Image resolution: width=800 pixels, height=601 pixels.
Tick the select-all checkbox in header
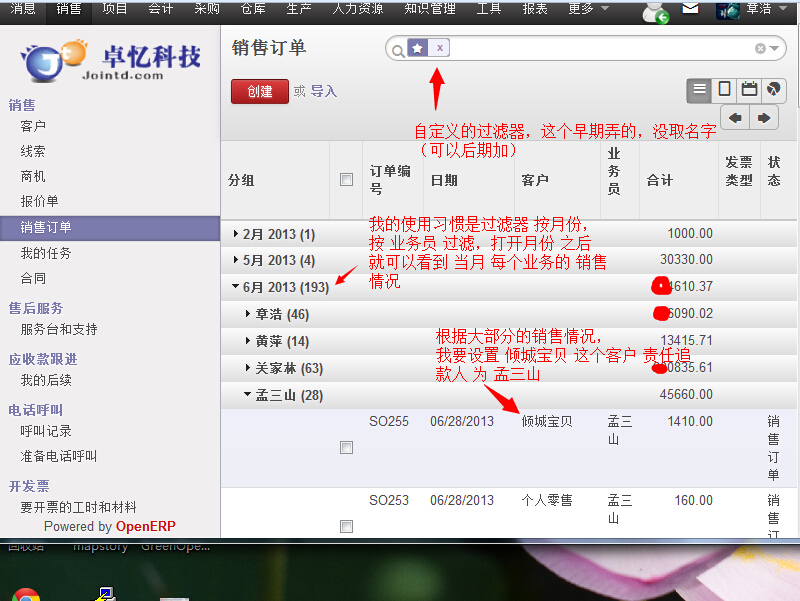pos(346,180)
